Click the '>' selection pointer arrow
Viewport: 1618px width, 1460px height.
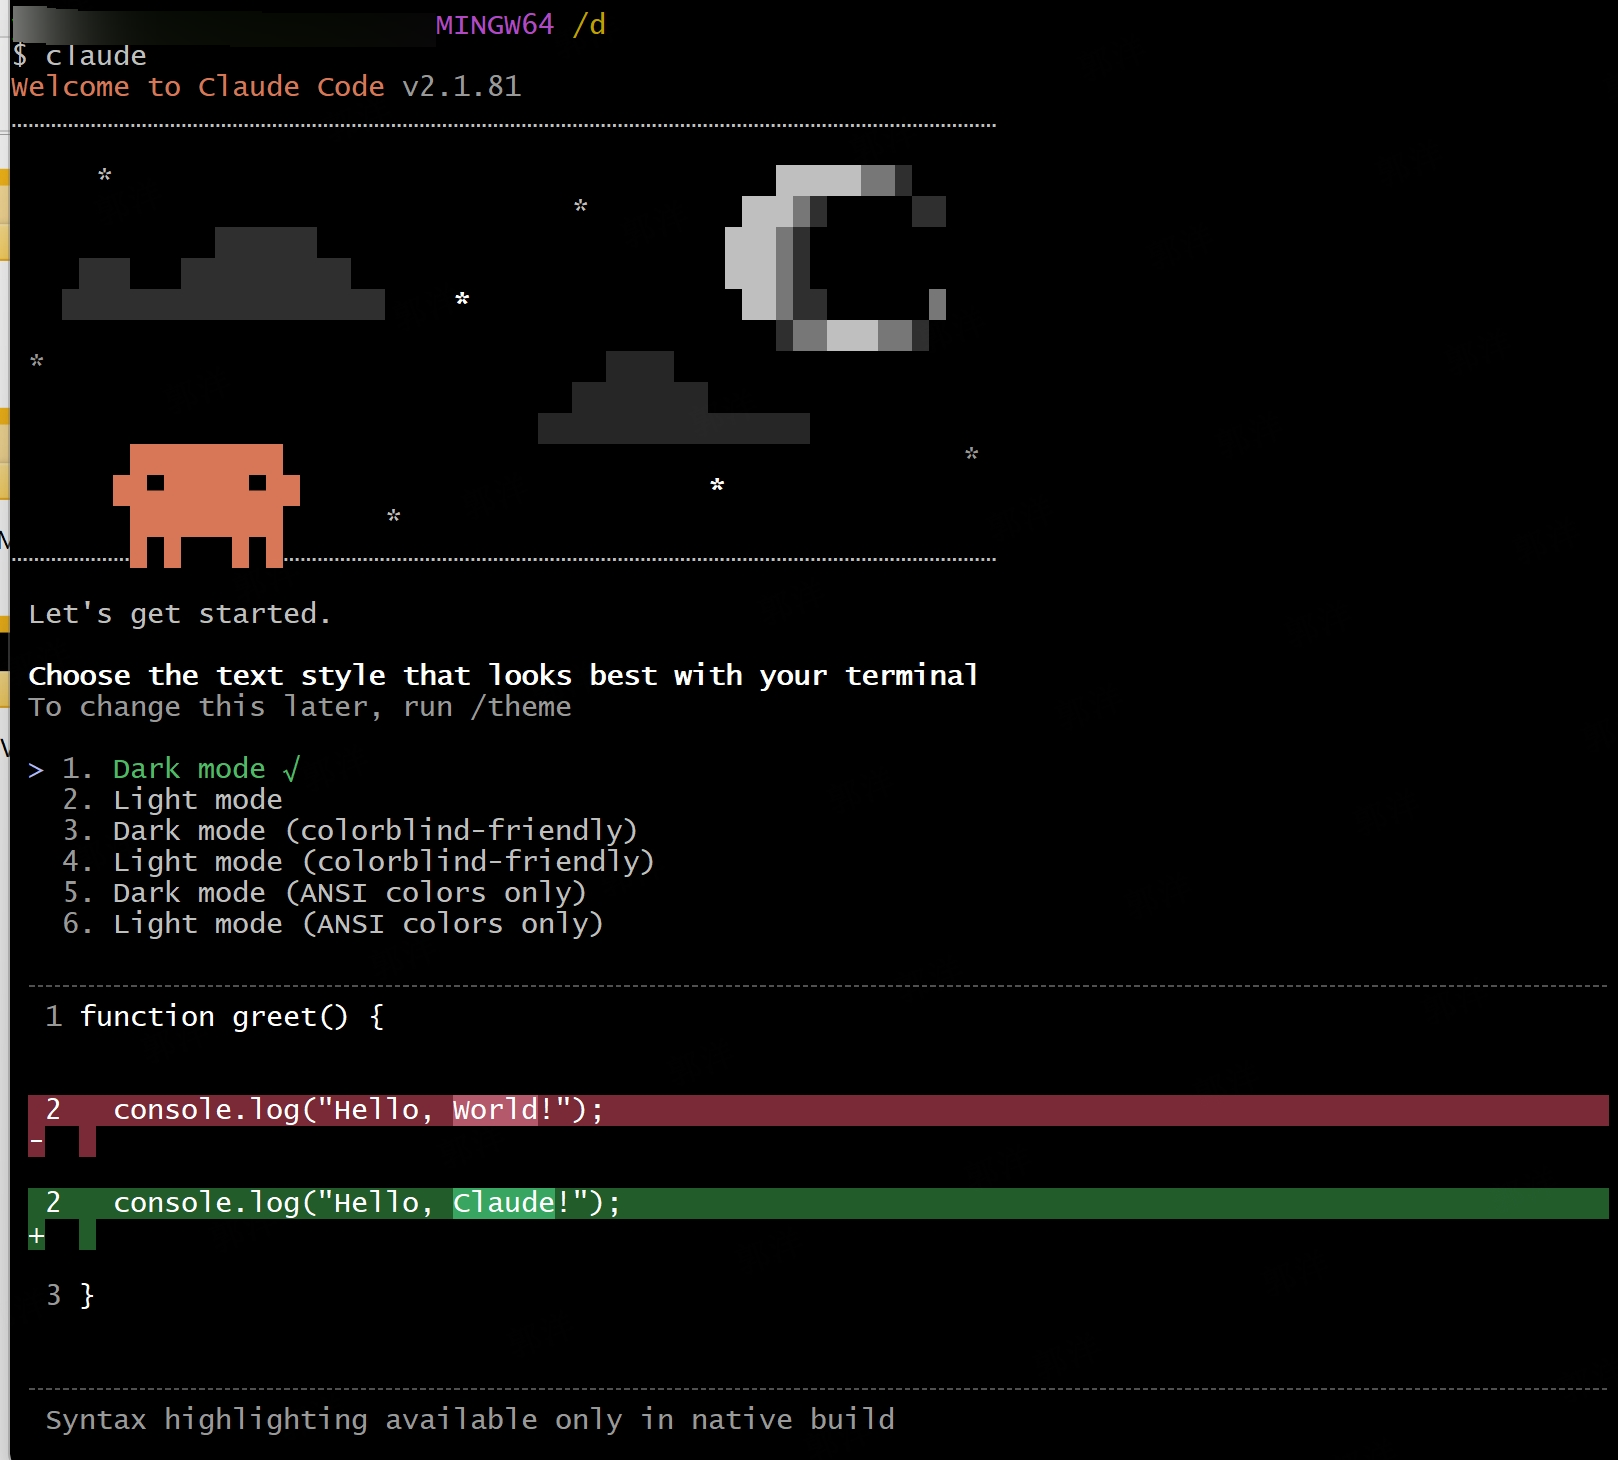(x=36, y=770)
